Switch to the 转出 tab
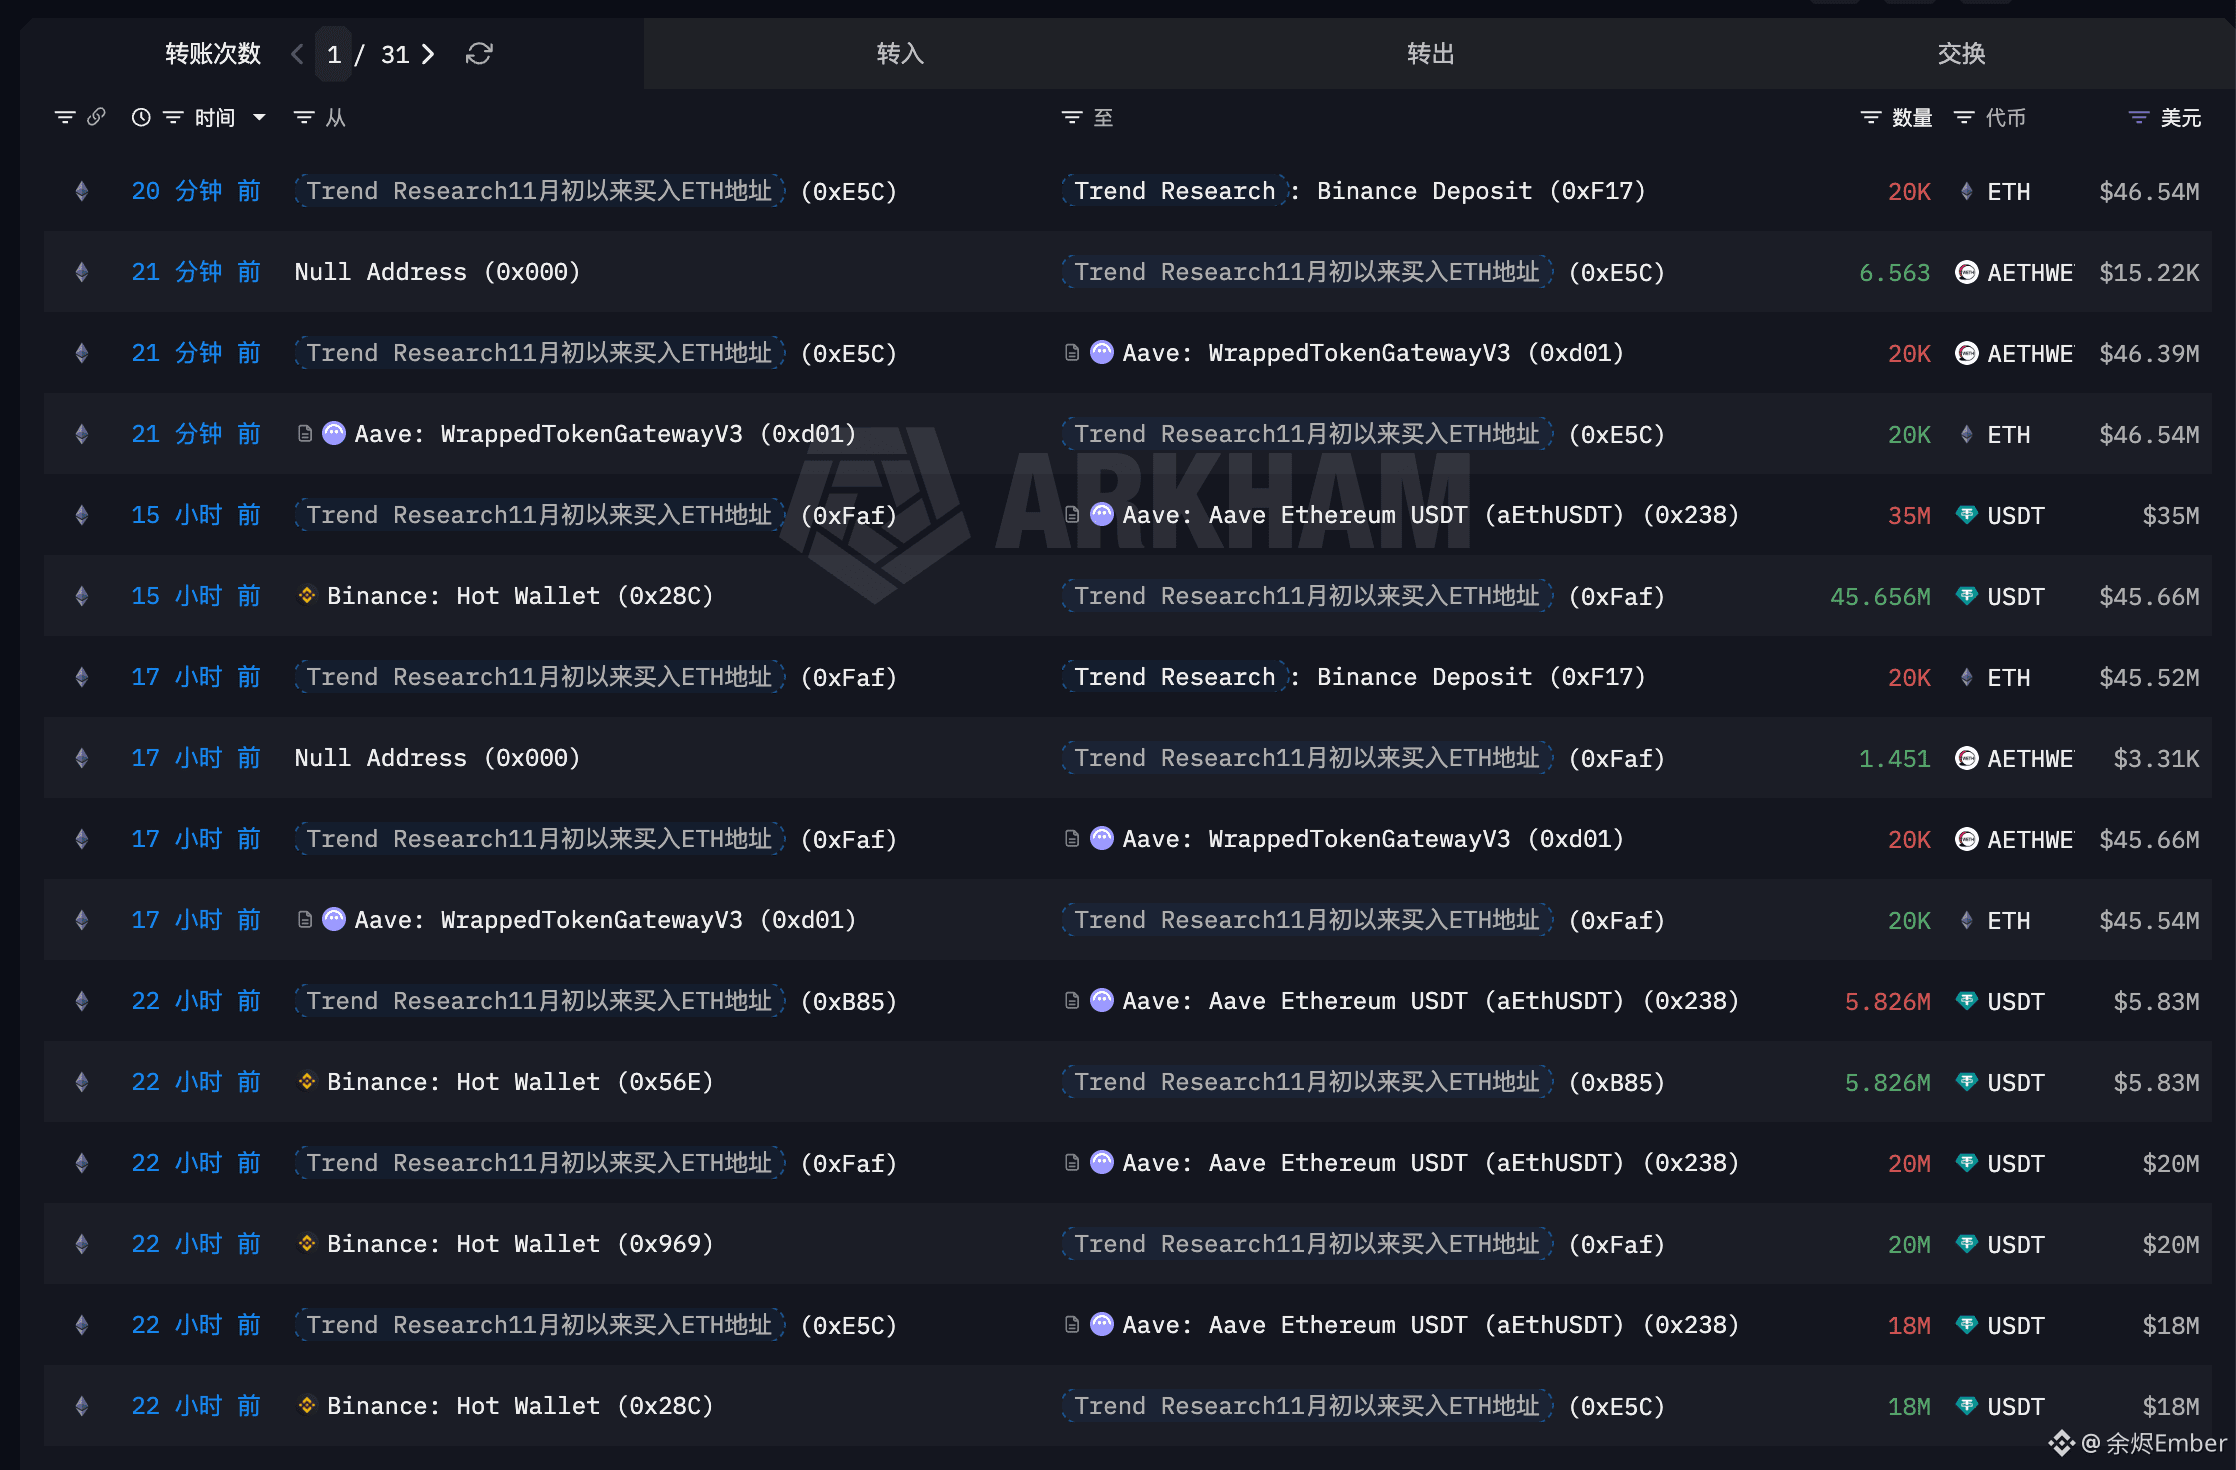Viewport: 2236px width, 1470px height. tap(1430, 54)
